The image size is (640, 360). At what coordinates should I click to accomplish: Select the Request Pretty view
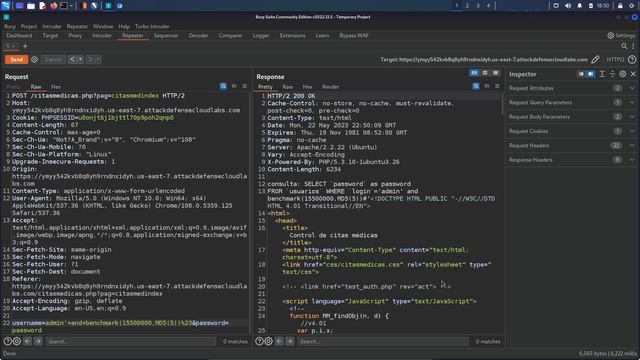tap(13, 87)
